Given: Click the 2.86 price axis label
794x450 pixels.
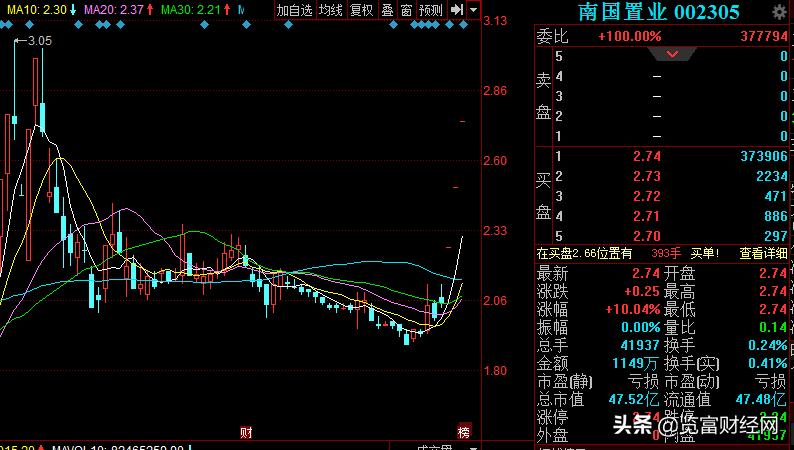Looking at the screenshot, I should click(x=495, y=91).
